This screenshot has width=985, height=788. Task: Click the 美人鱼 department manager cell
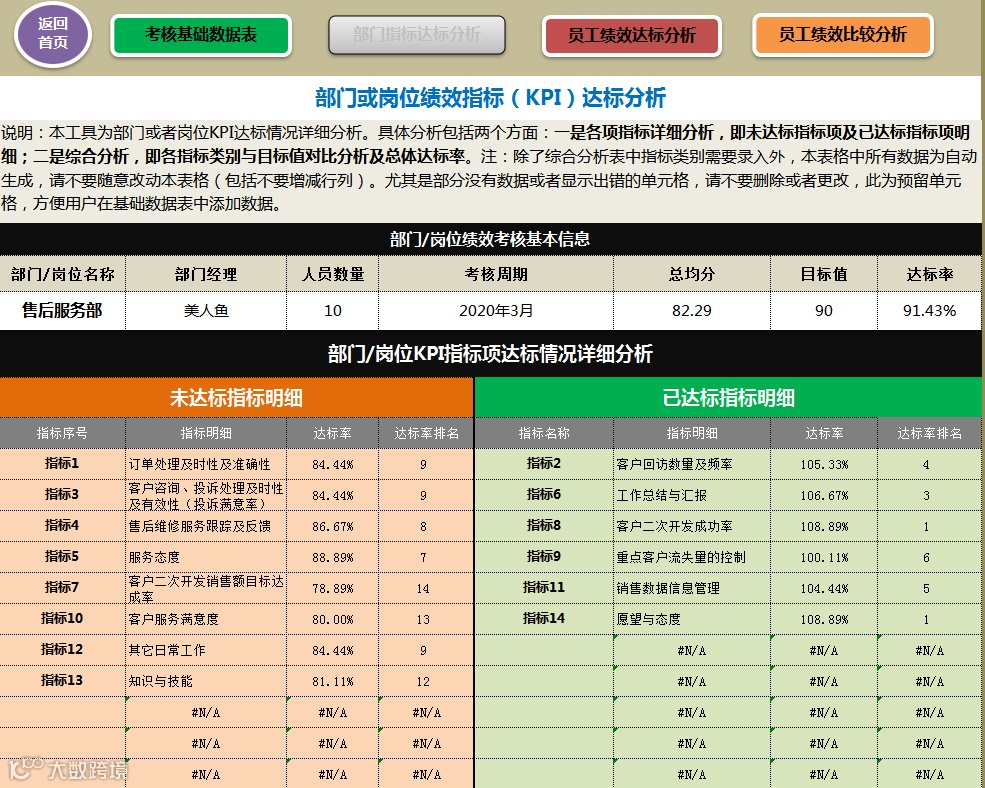[x=206, y=310]
